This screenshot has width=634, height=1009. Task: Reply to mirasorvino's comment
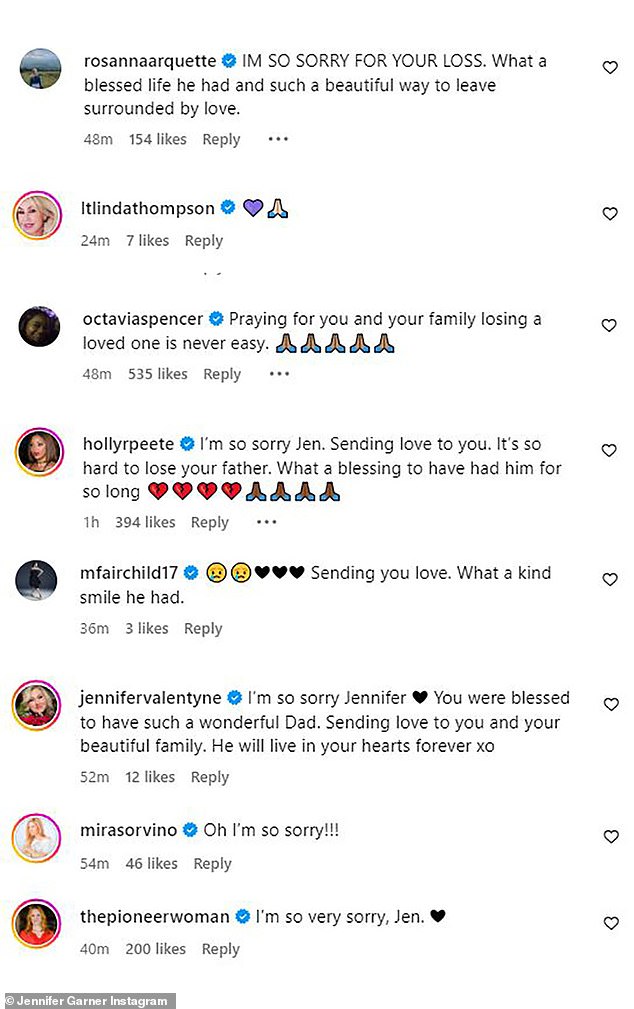pyautogui.click(x=212, y=863)
